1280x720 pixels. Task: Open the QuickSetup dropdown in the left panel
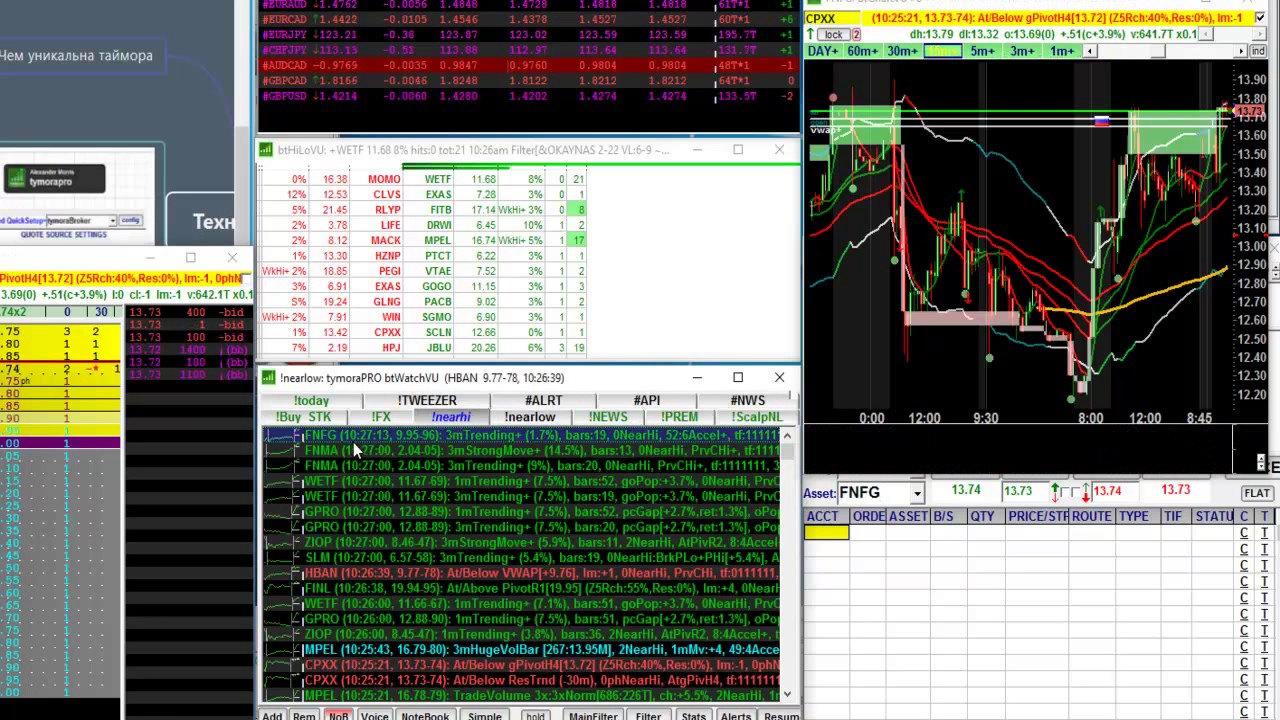(113, 220)
